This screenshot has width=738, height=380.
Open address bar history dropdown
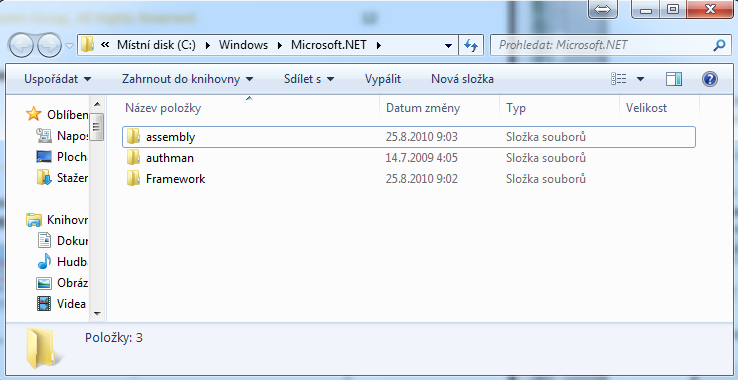449,45
